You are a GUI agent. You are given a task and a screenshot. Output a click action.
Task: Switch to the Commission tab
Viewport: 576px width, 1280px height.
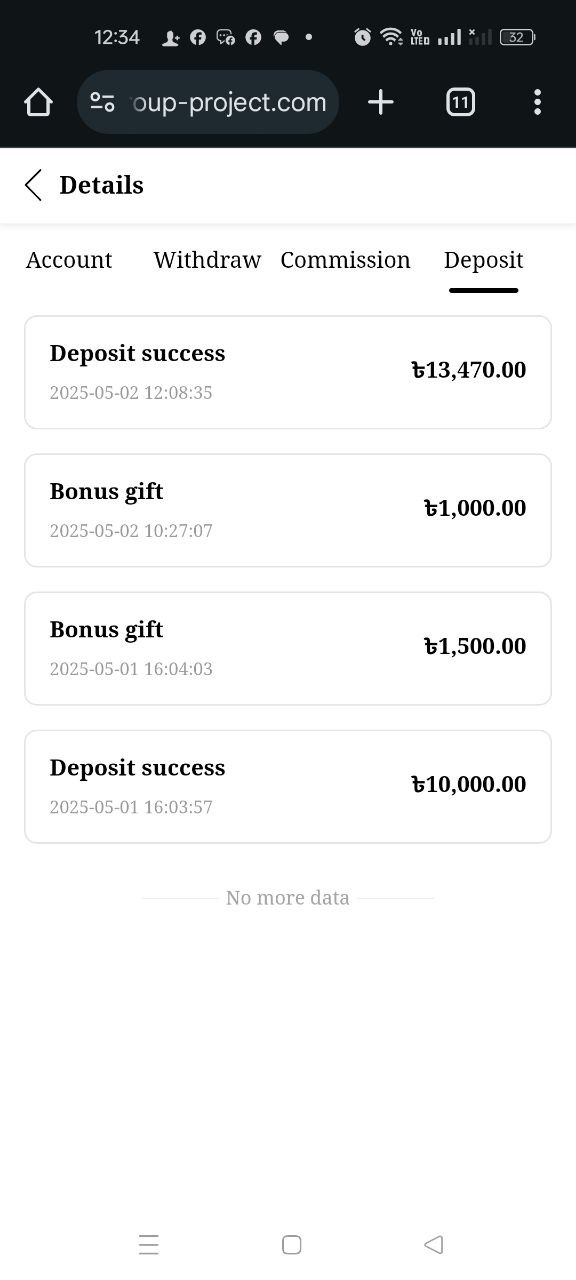pos(345,260)
